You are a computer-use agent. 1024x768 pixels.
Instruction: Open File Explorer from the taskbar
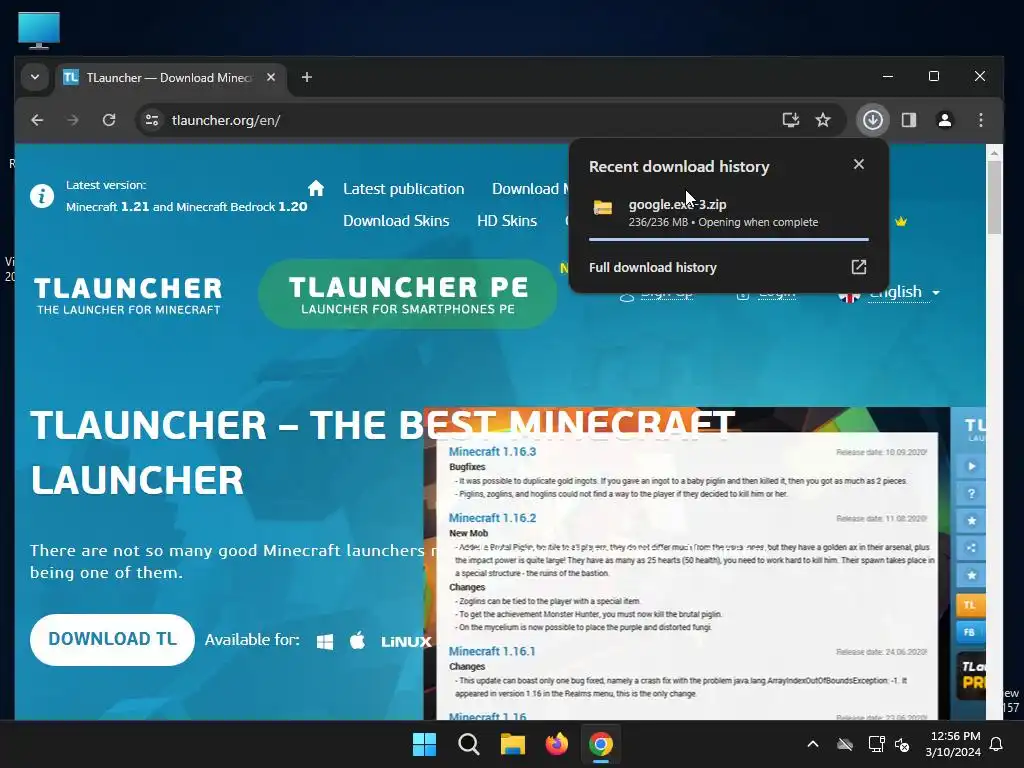[x=513, y=744]
